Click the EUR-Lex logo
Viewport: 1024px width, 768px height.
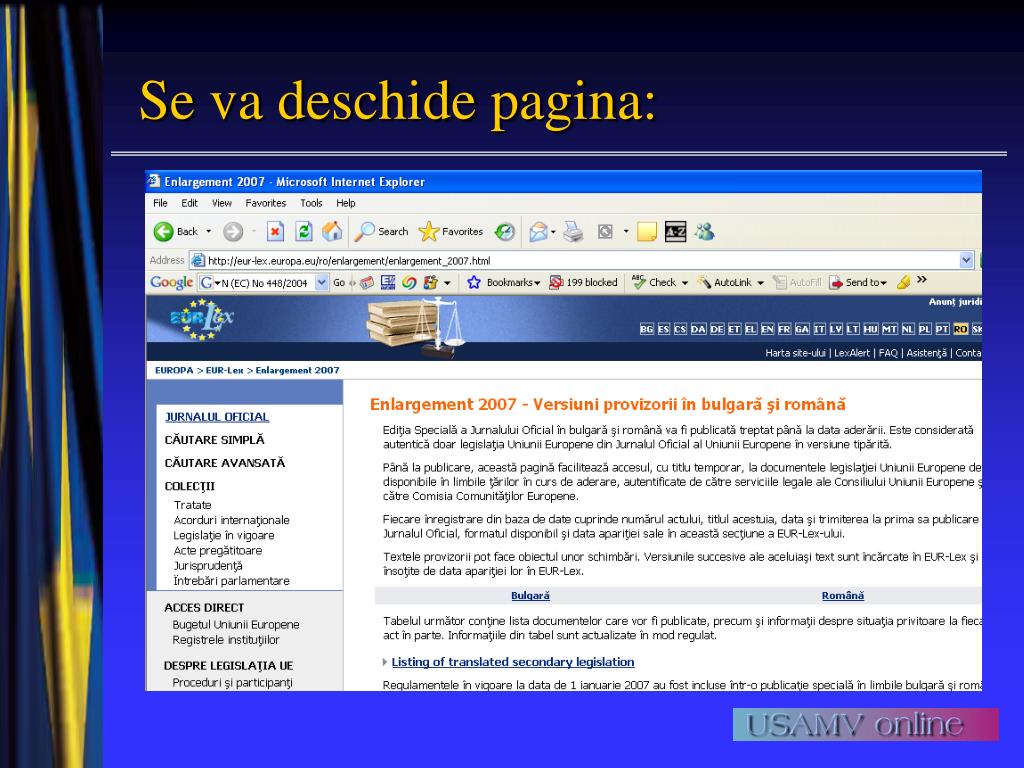point(200,319)
